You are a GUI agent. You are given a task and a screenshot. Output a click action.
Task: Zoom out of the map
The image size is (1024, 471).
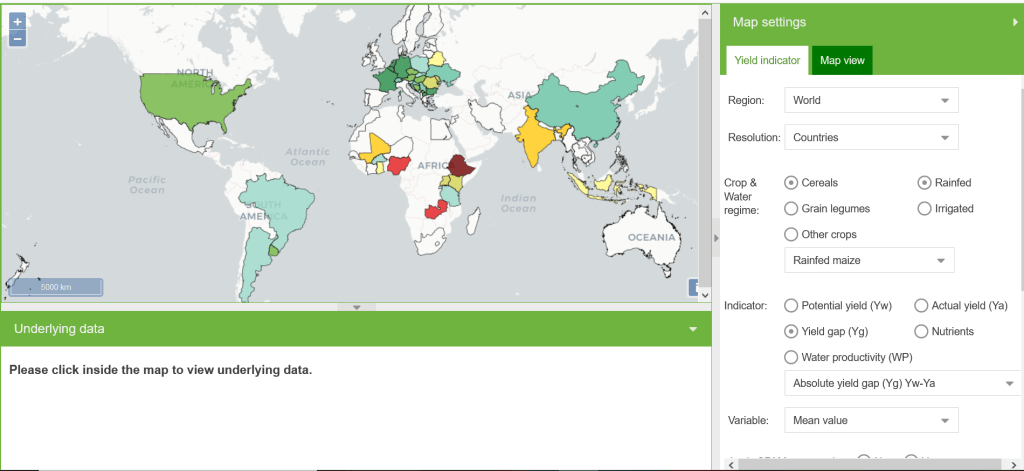[x=17, y=39]
